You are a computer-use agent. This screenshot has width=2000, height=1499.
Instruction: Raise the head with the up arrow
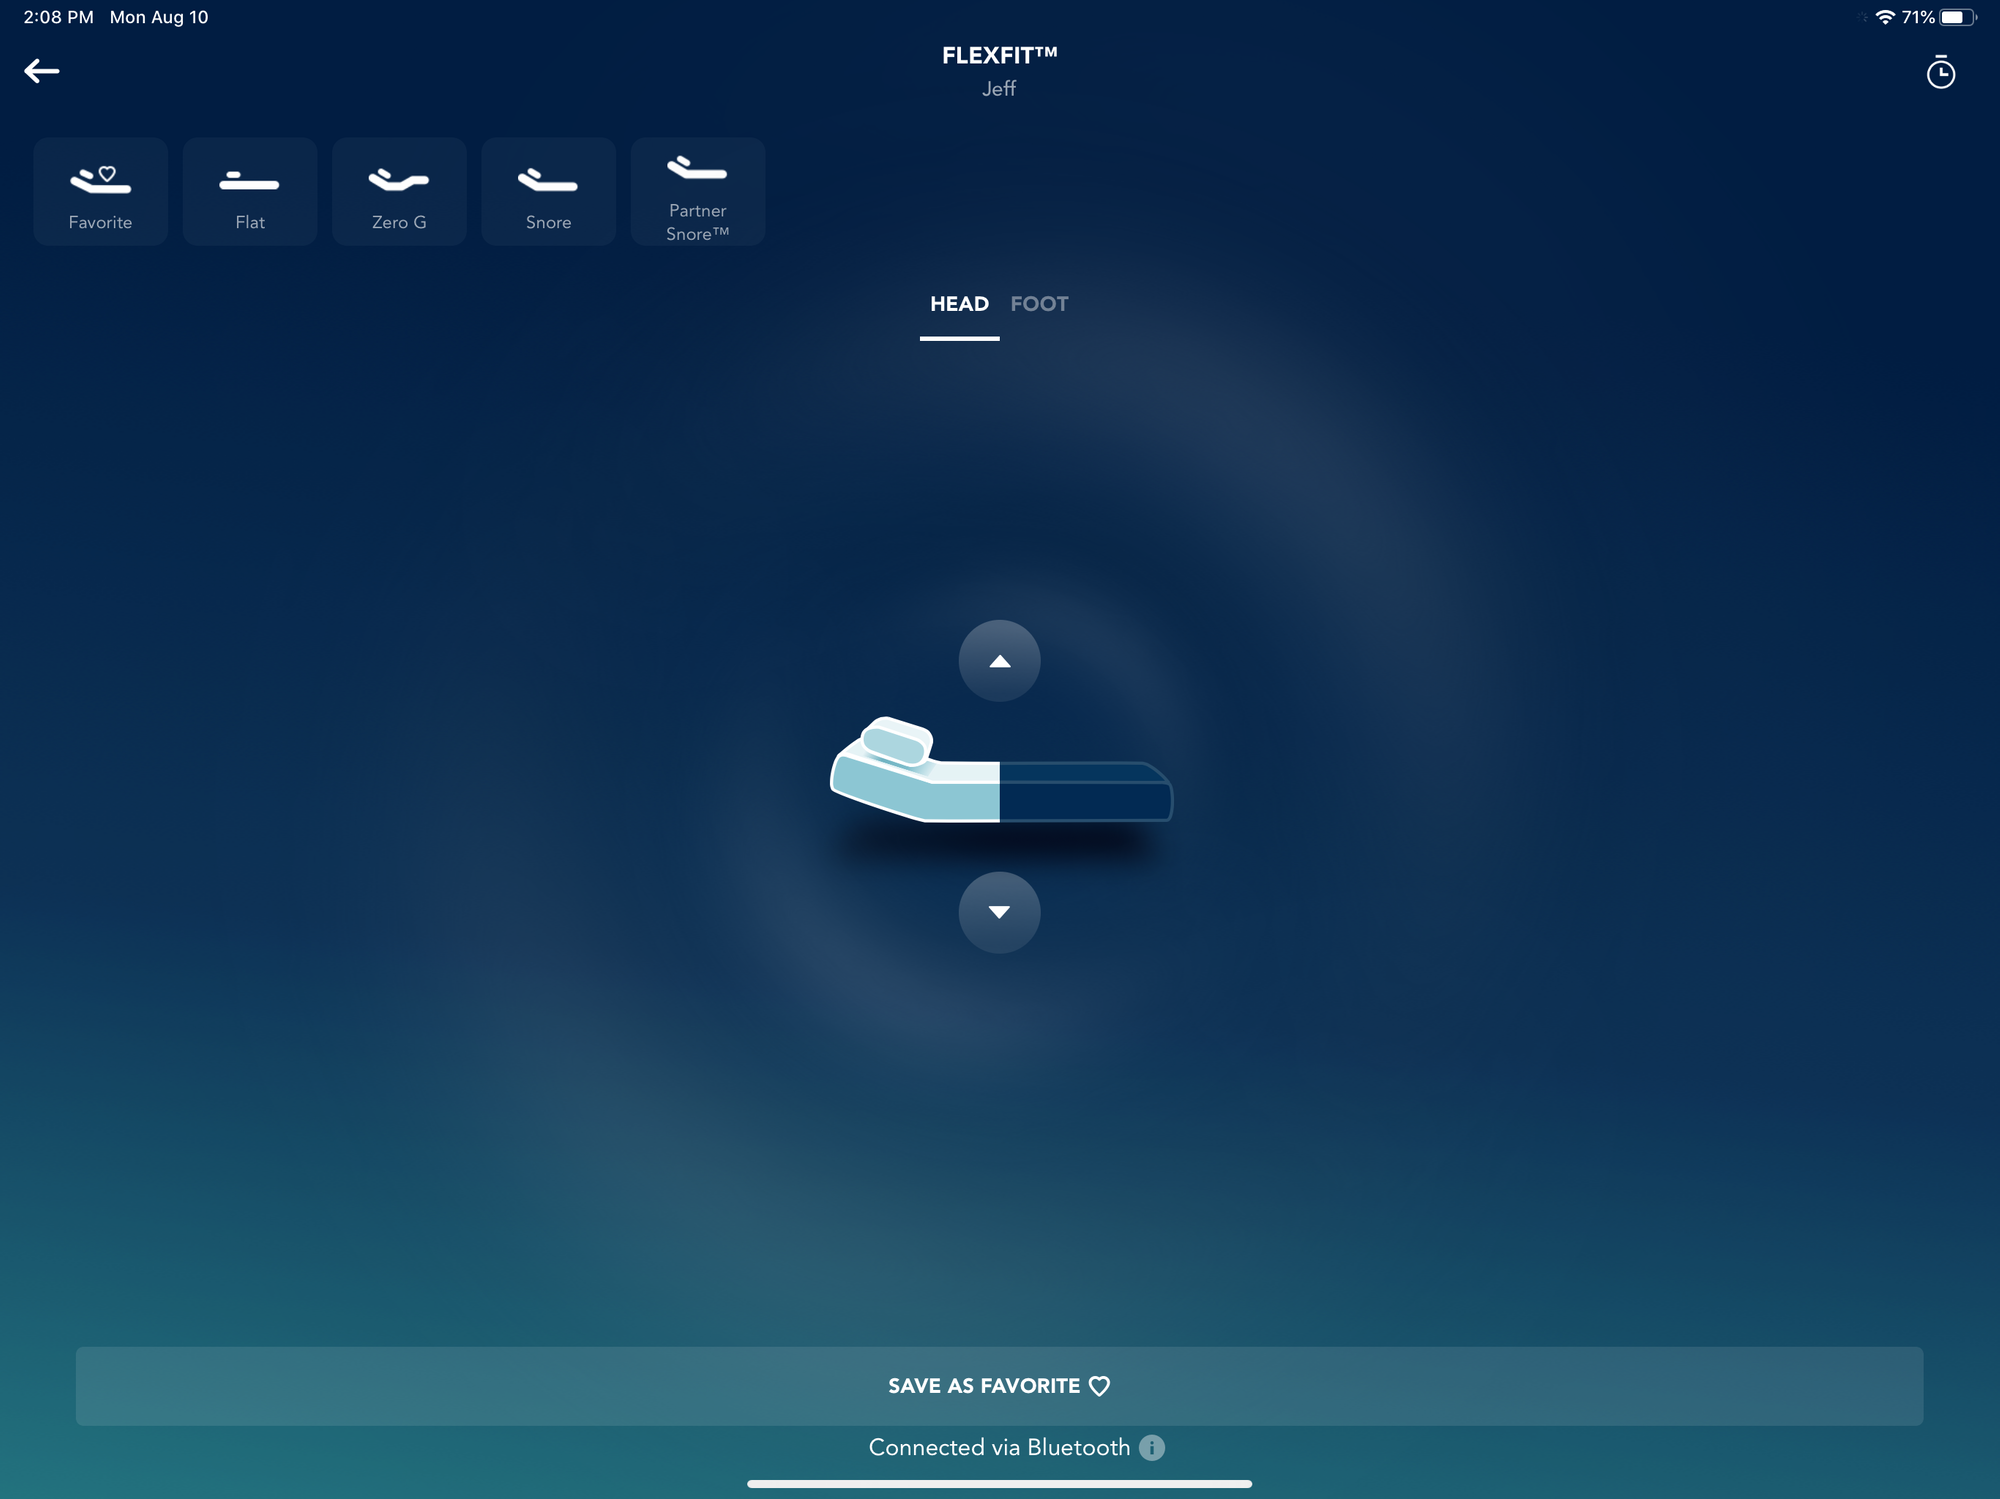click(x=999, y=661)
